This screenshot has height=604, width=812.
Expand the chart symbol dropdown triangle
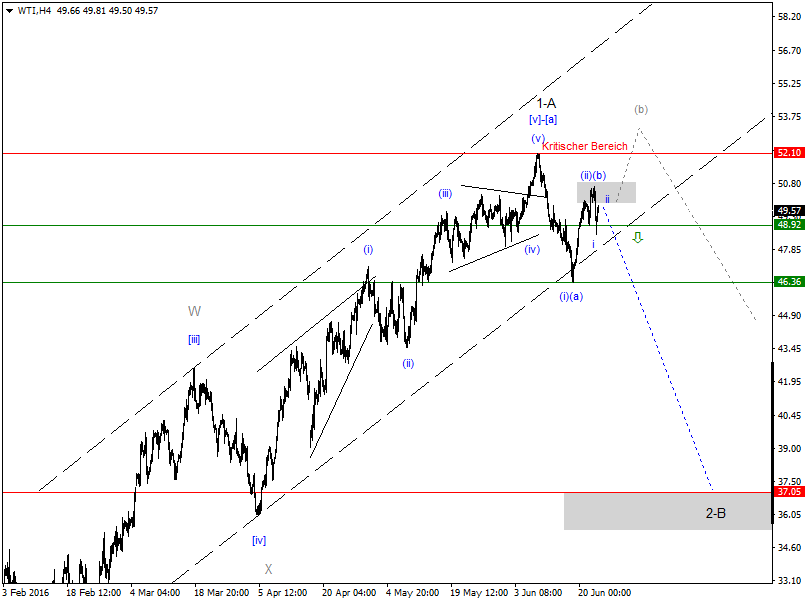point(10,9)
